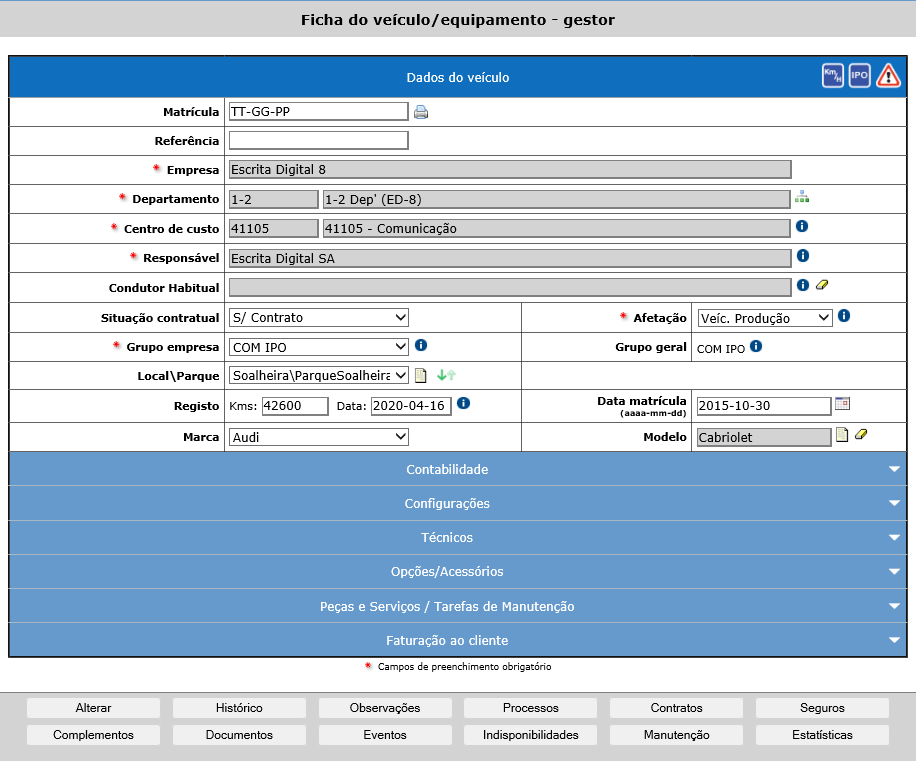Click the Data matrícula field 2015-10-30

point(764,406)
